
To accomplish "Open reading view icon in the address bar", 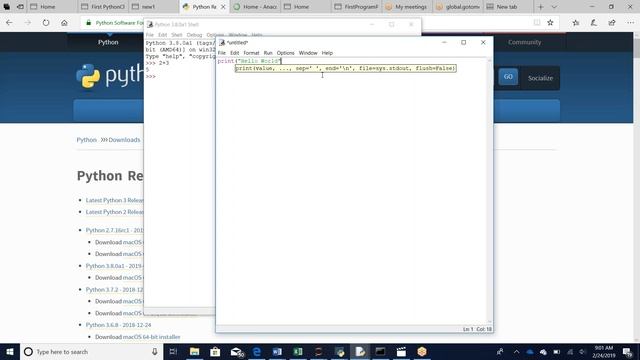I will [x=537, y=23].
